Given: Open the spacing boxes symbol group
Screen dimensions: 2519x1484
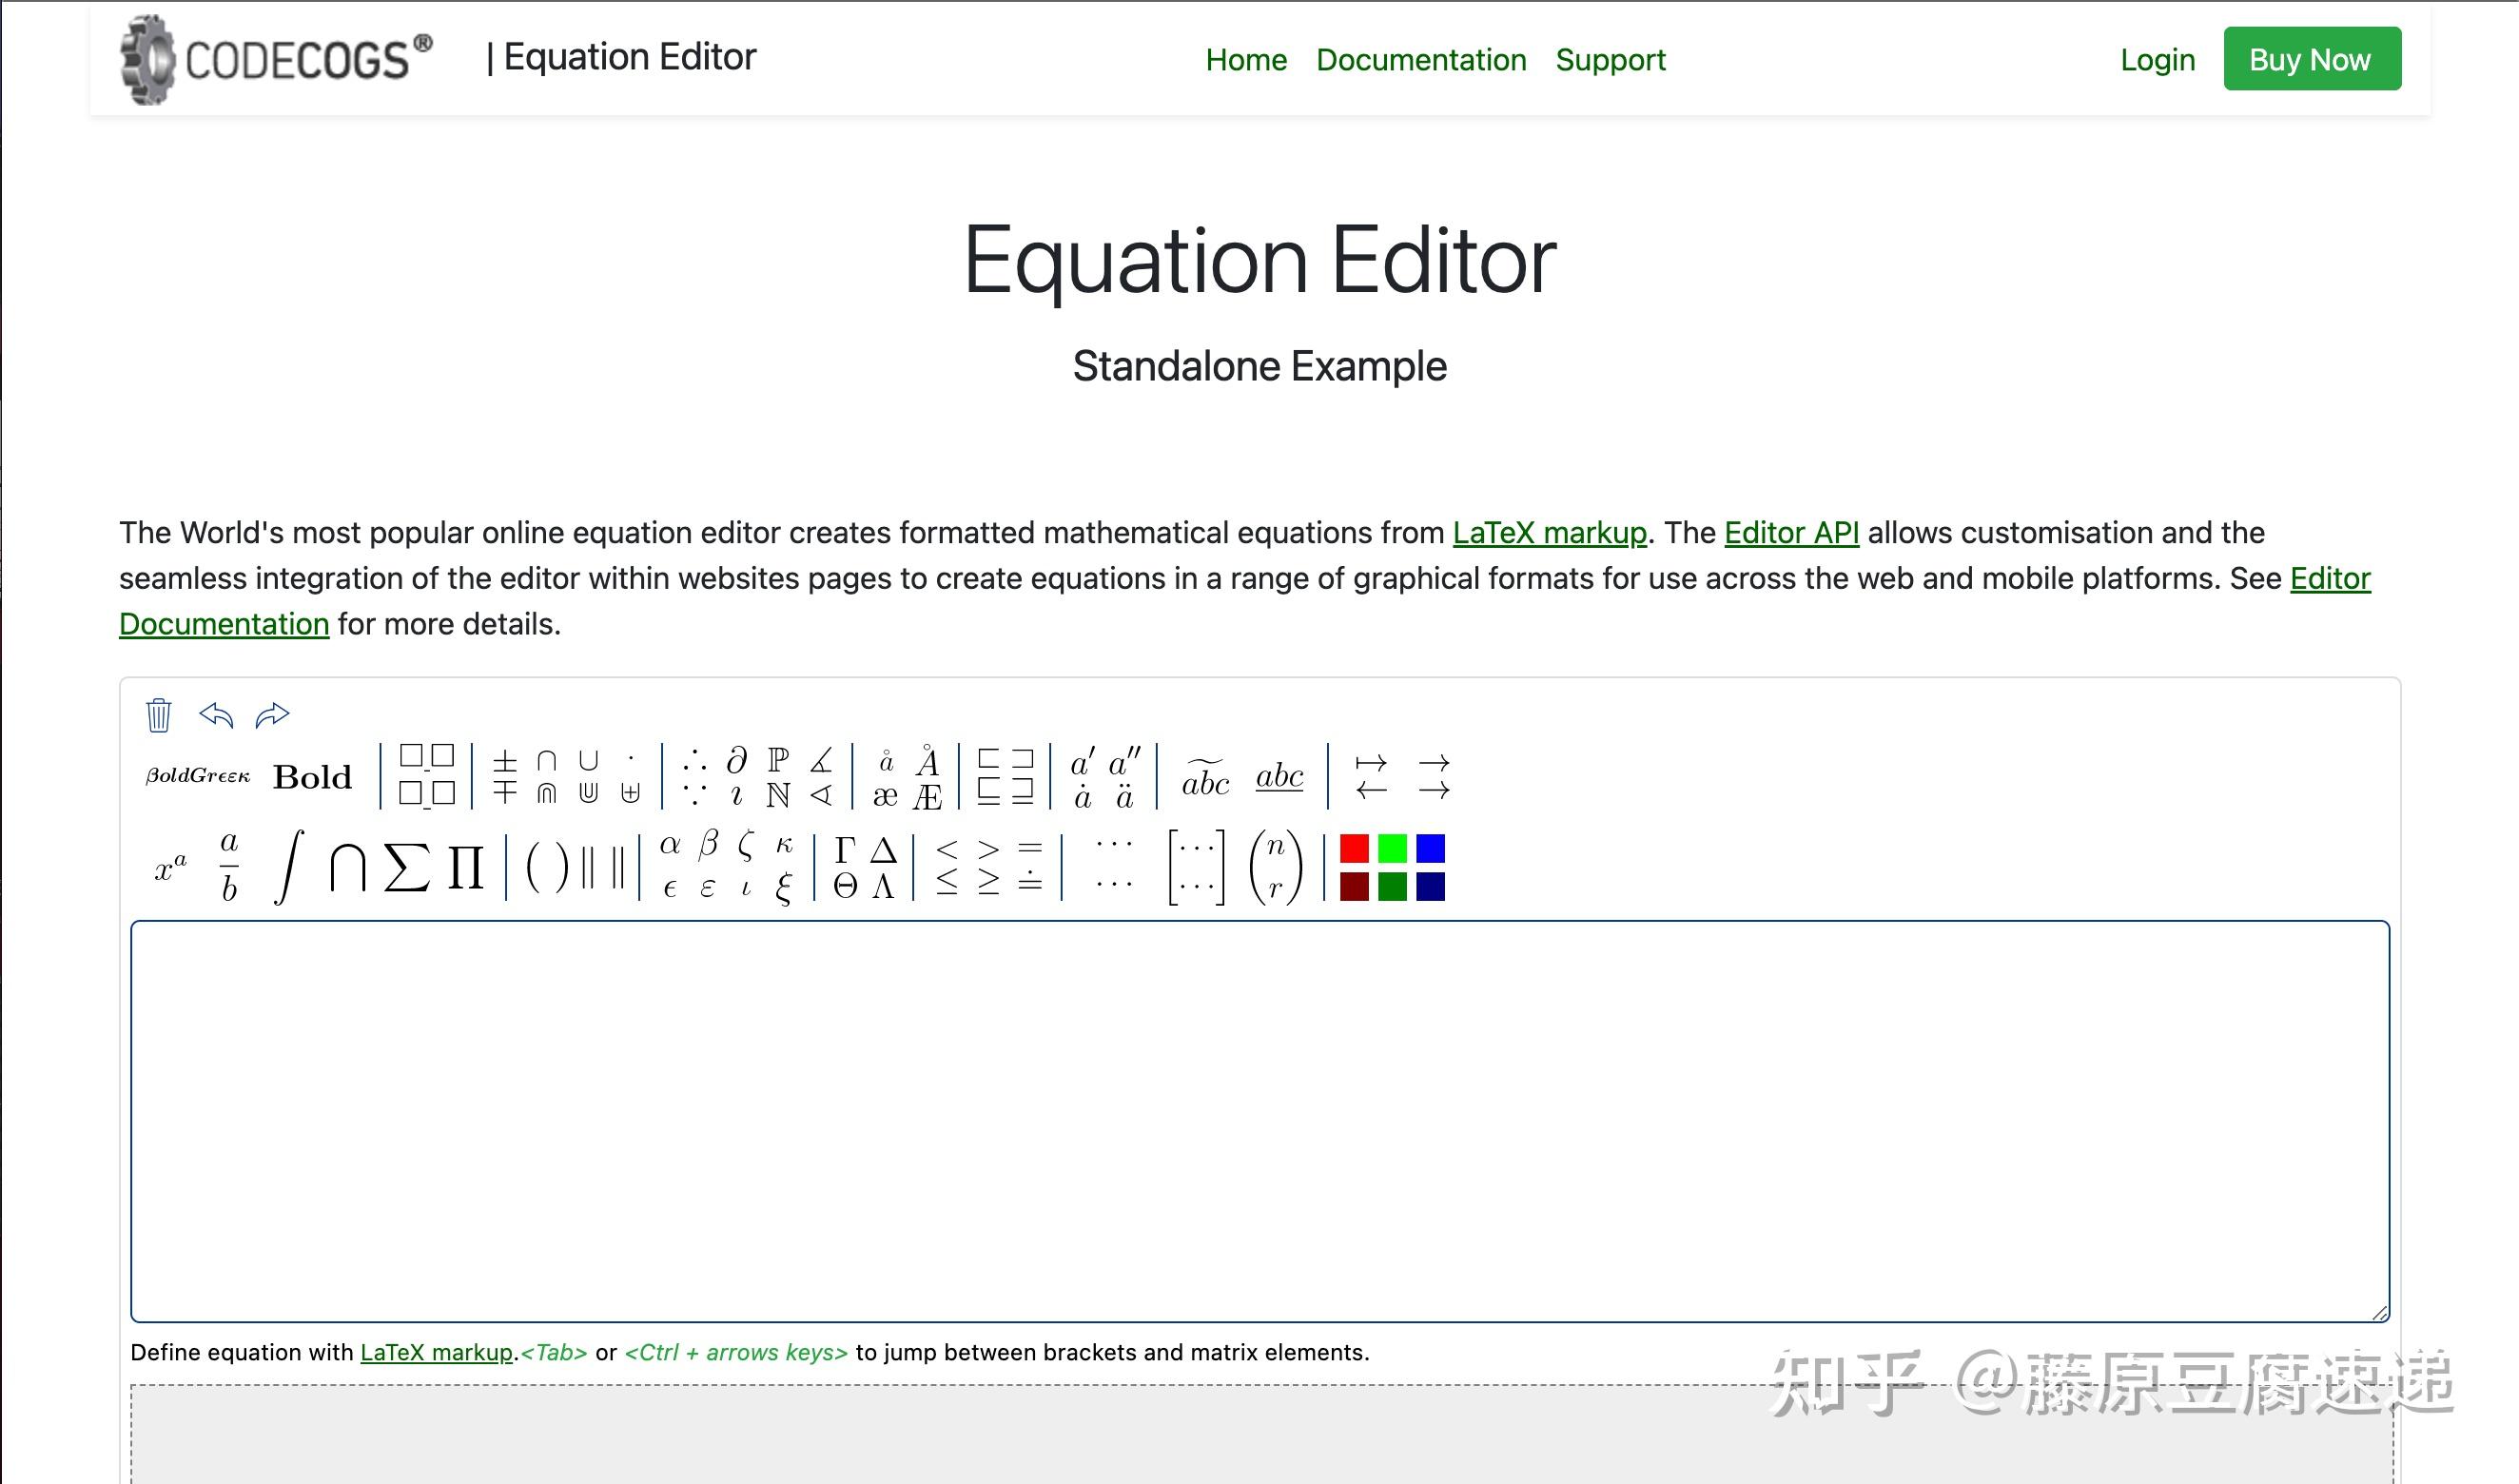Looking at the screenshot, I should [426, 775].
